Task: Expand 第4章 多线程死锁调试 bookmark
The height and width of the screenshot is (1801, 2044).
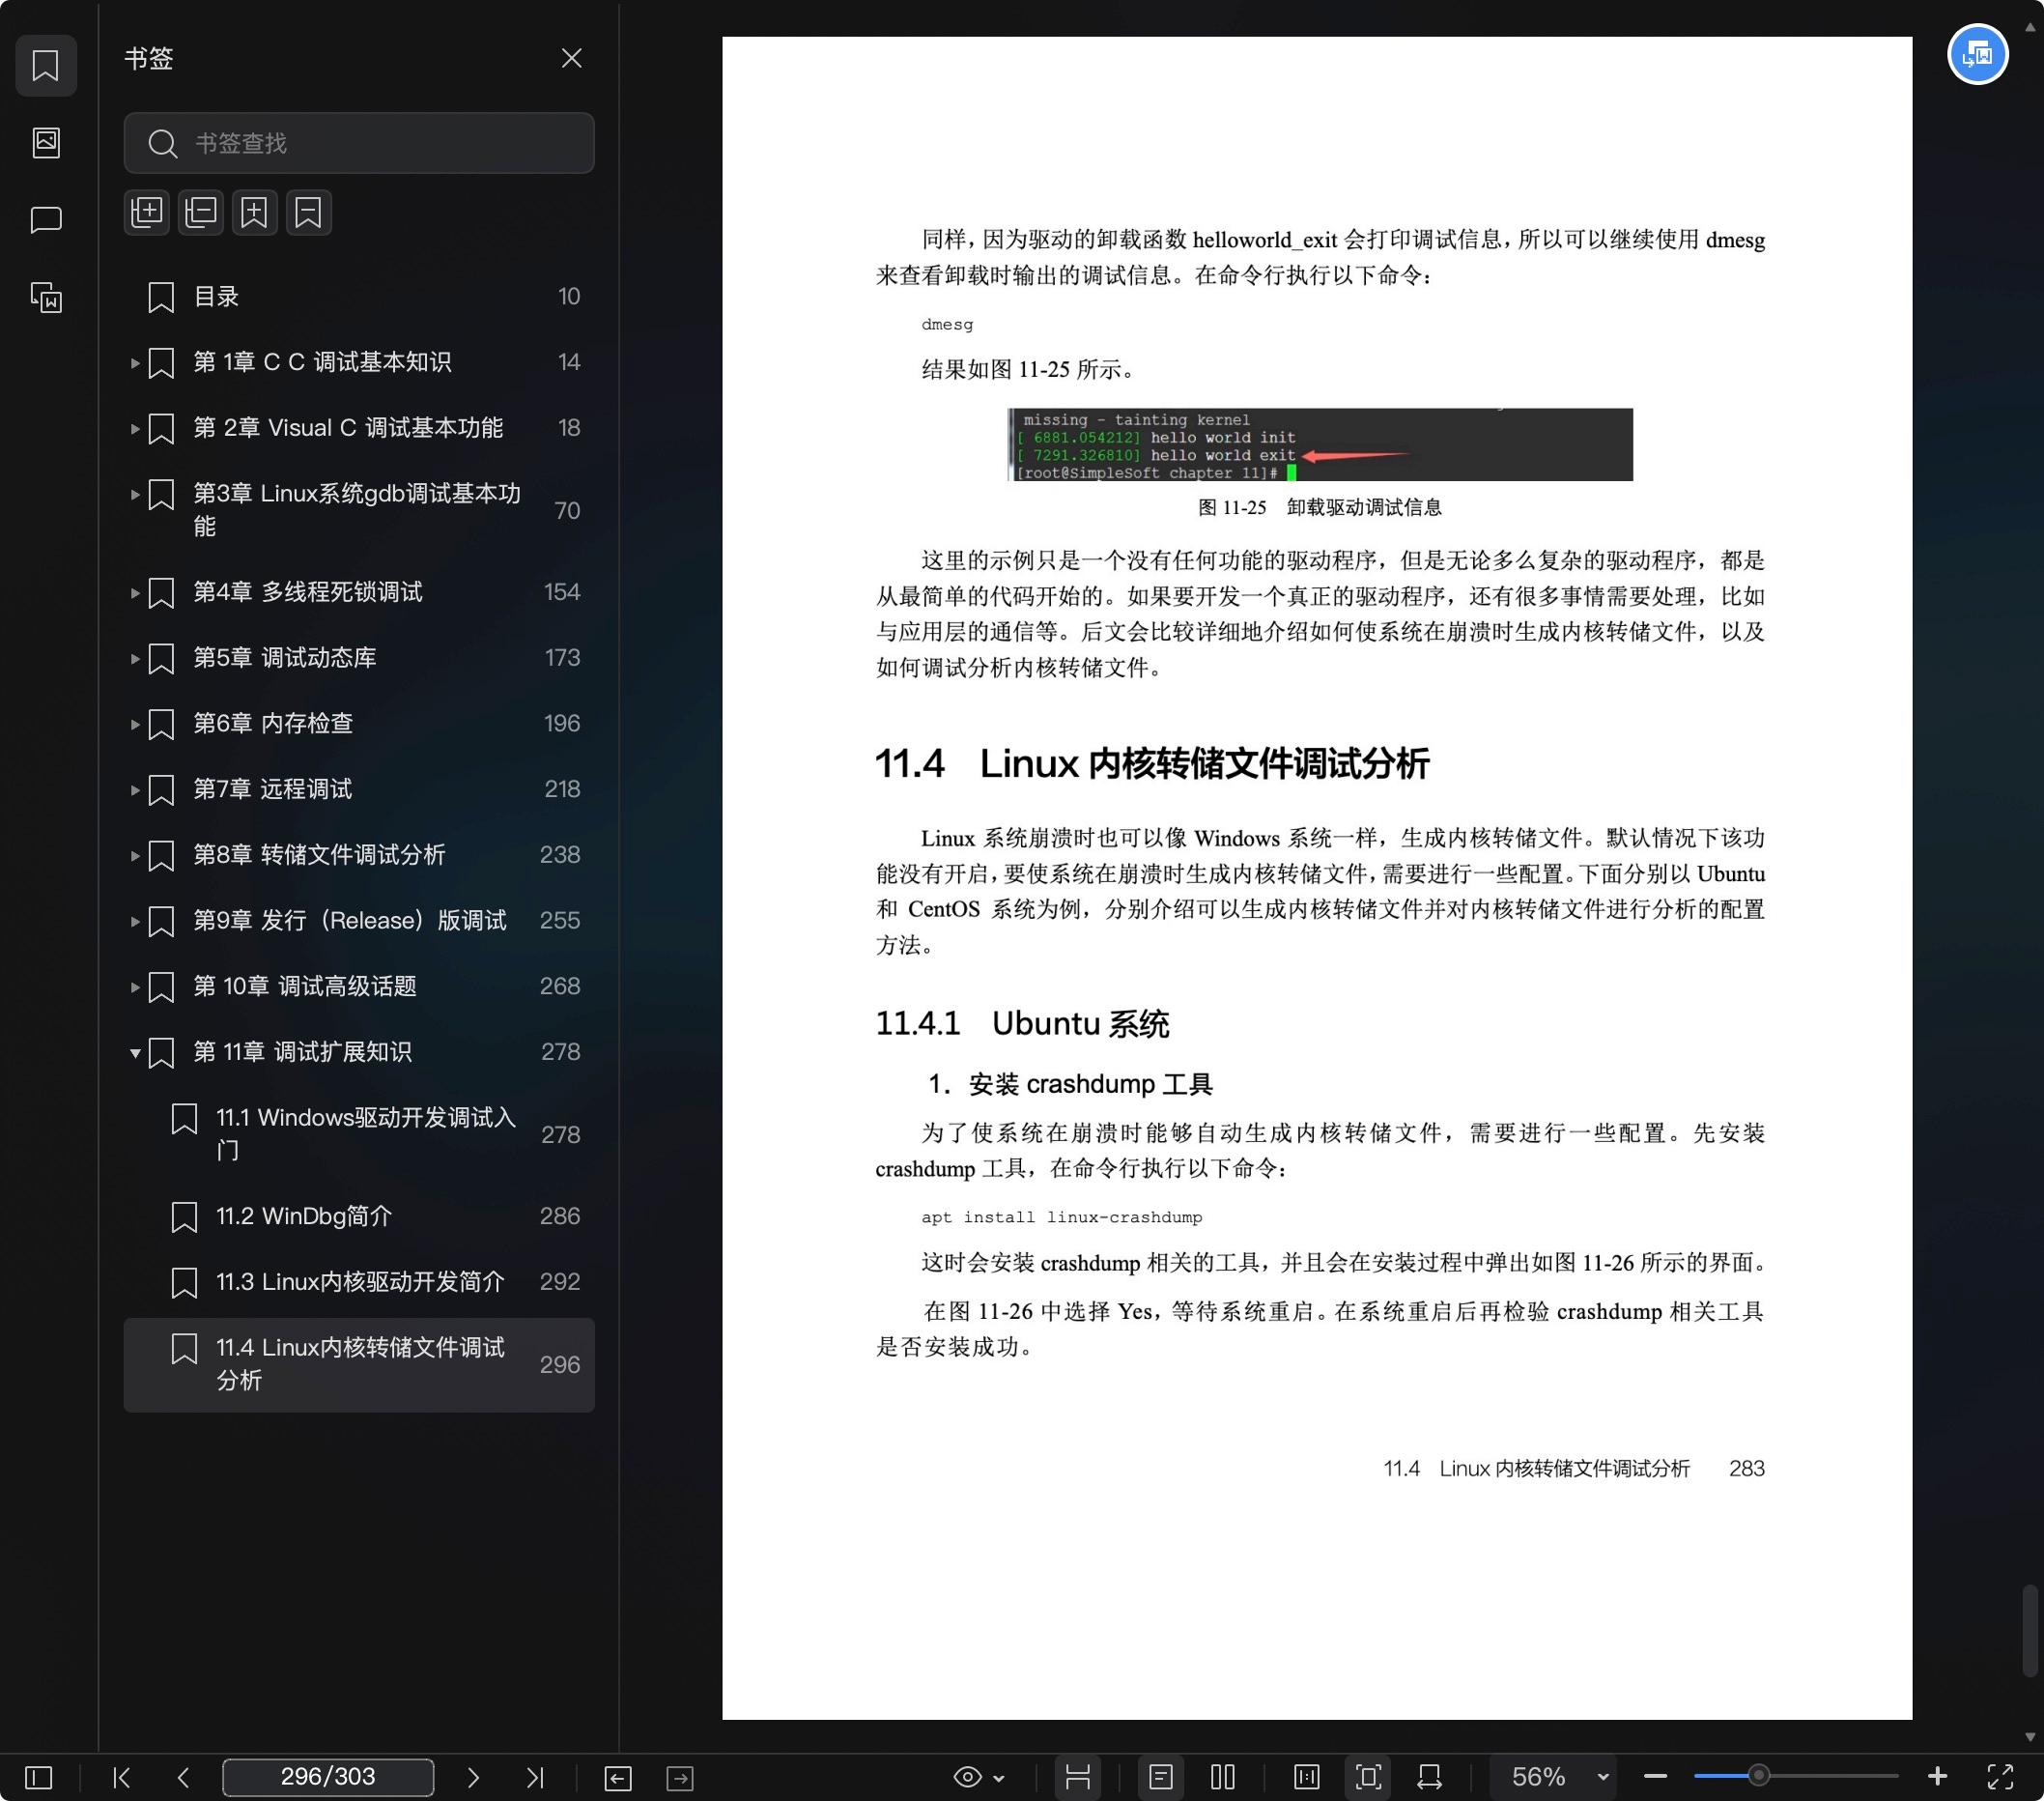Action: click(134, 593)
